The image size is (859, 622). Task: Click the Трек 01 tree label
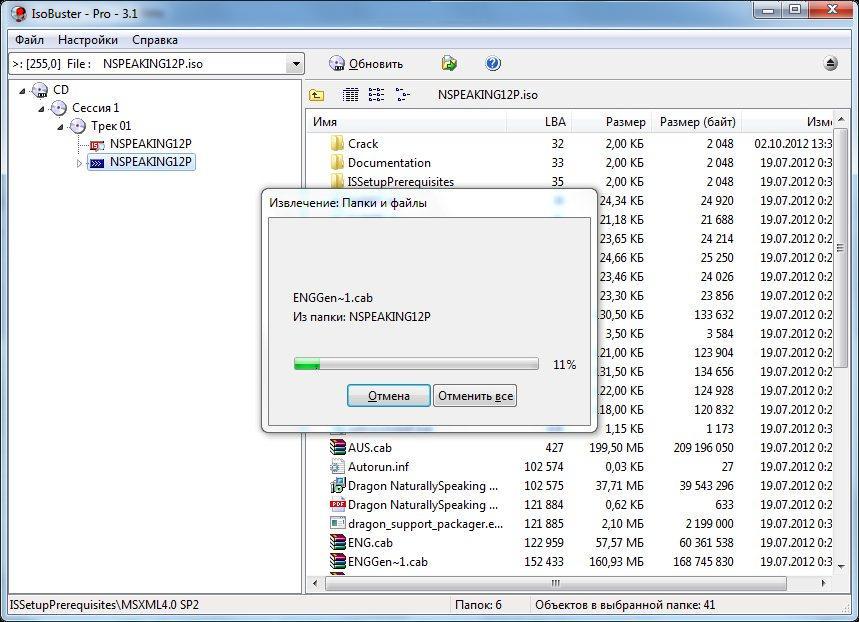[x=111, y=126]
